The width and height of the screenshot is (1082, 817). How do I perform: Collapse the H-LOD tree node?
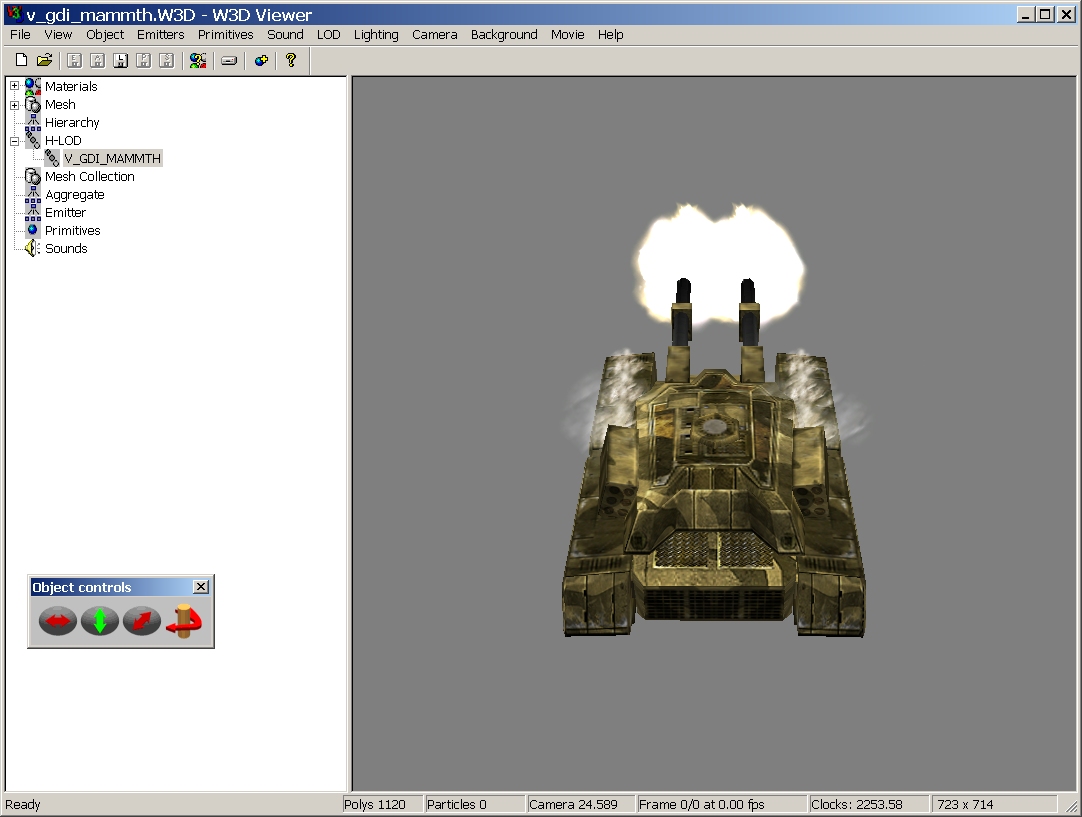coord(14,141)
